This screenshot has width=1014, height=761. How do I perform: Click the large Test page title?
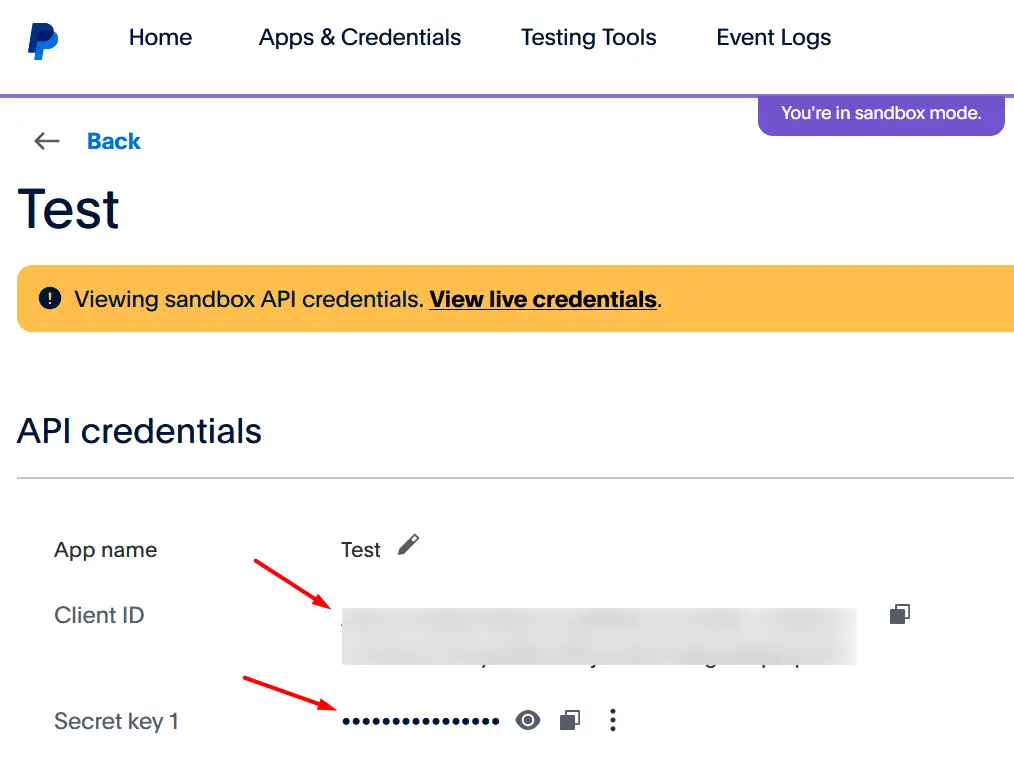point(69,209)
